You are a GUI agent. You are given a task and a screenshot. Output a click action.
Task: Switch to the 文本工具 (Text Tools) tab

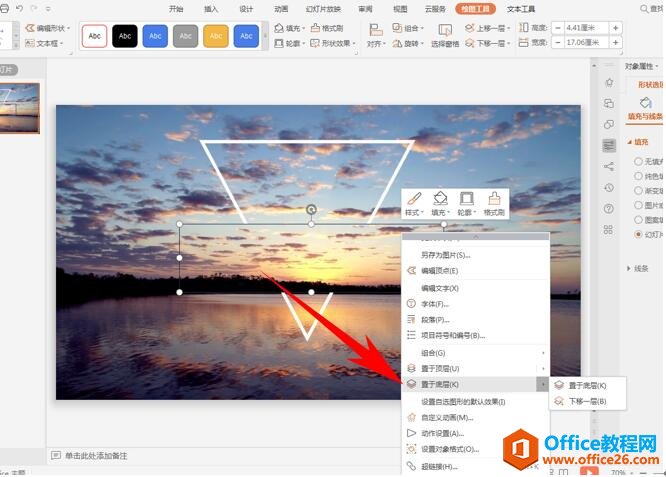pyautogui.click(x=521, y=9)
